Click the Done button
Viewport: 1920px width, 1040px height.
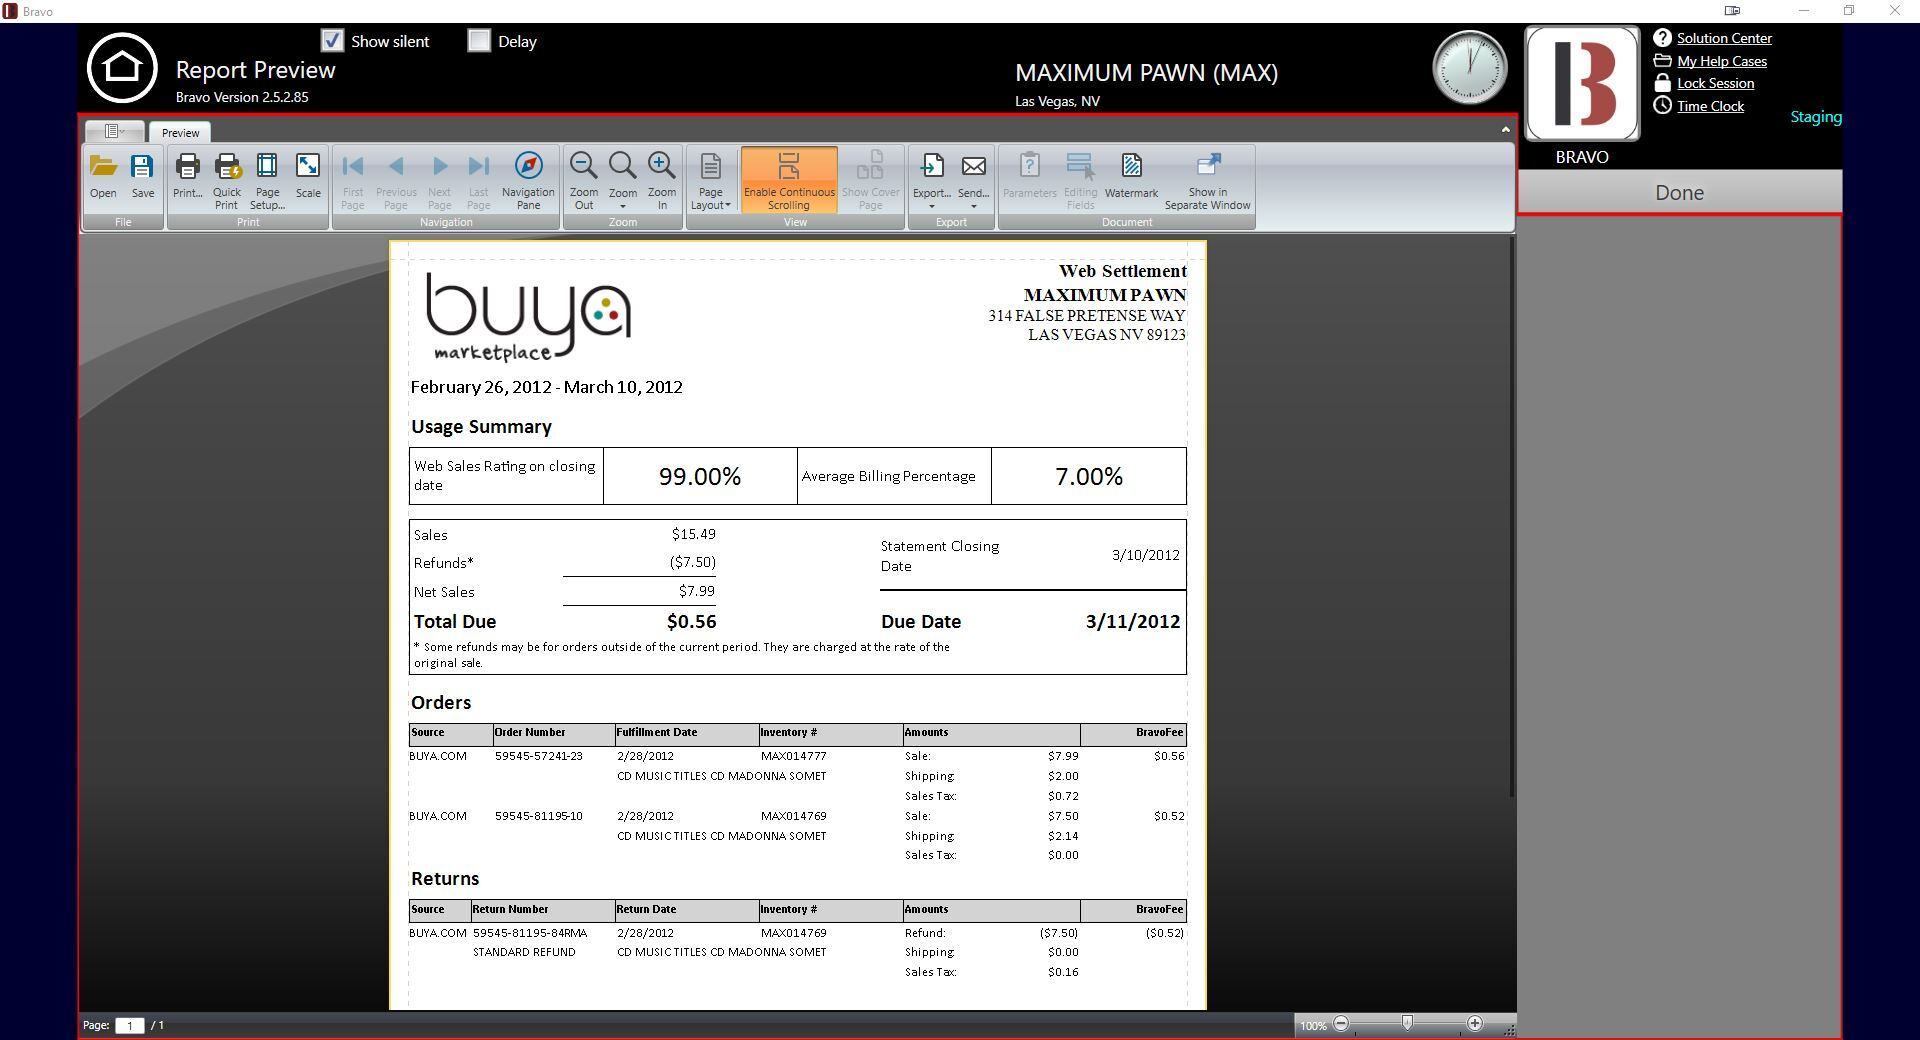coord(1679,192)
